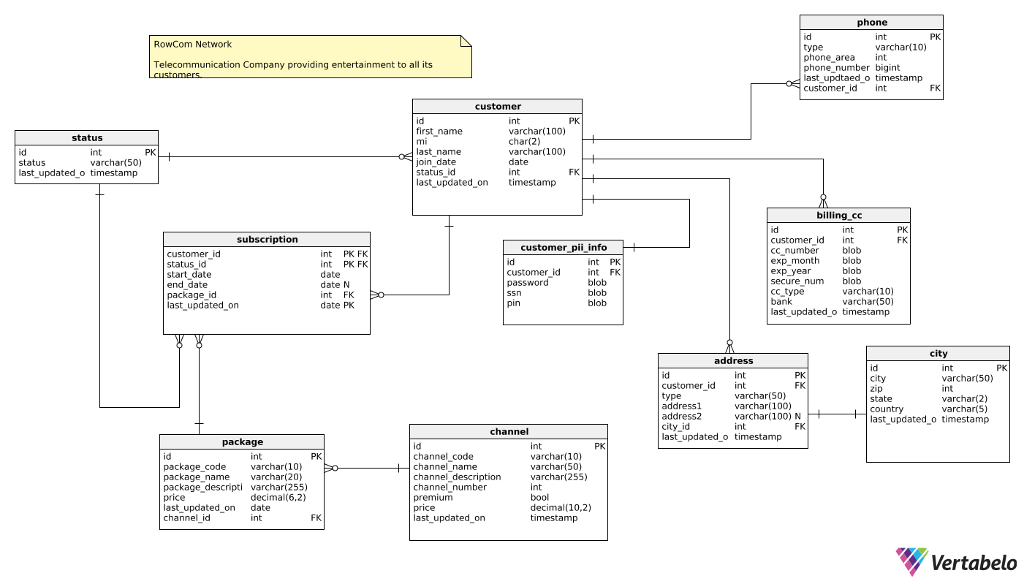Expand the customer_pii_info table
The width and height of the screenshot is (1024, 584).
[x=562, y=246]
